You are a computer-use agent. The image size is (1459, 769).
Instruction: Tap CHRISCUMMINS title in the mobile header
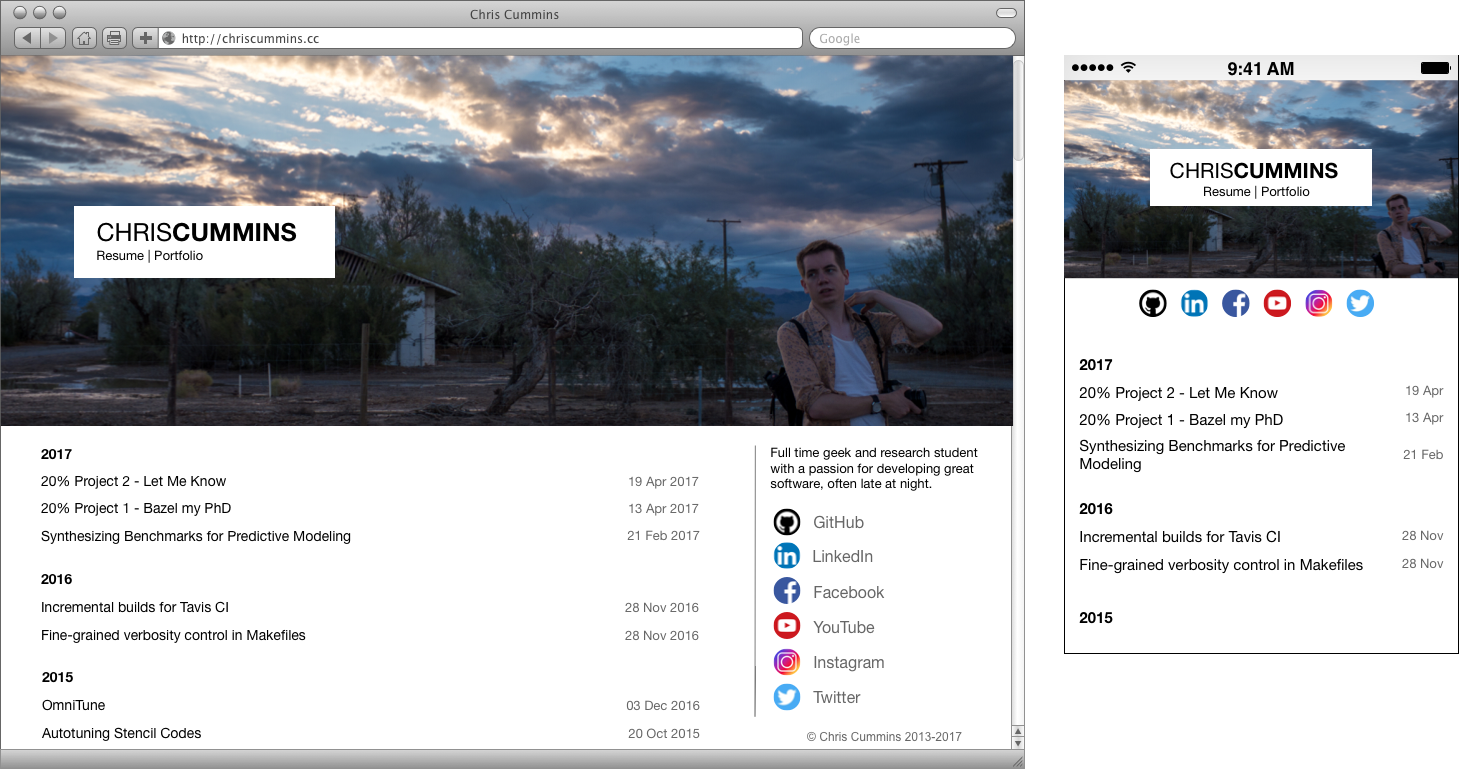[x=1253, y=171]
